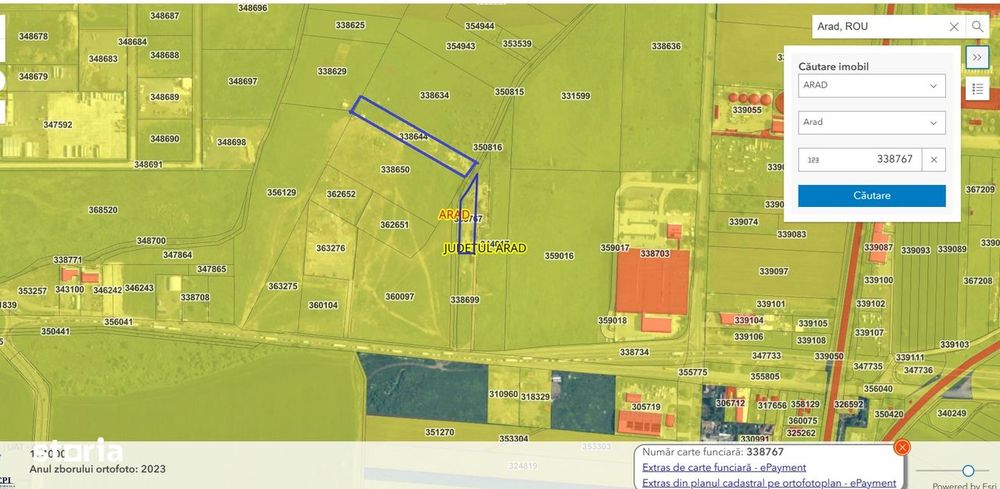1000x489 pixels.
Task: Click parcel label 359016
Action: point(559,256)
